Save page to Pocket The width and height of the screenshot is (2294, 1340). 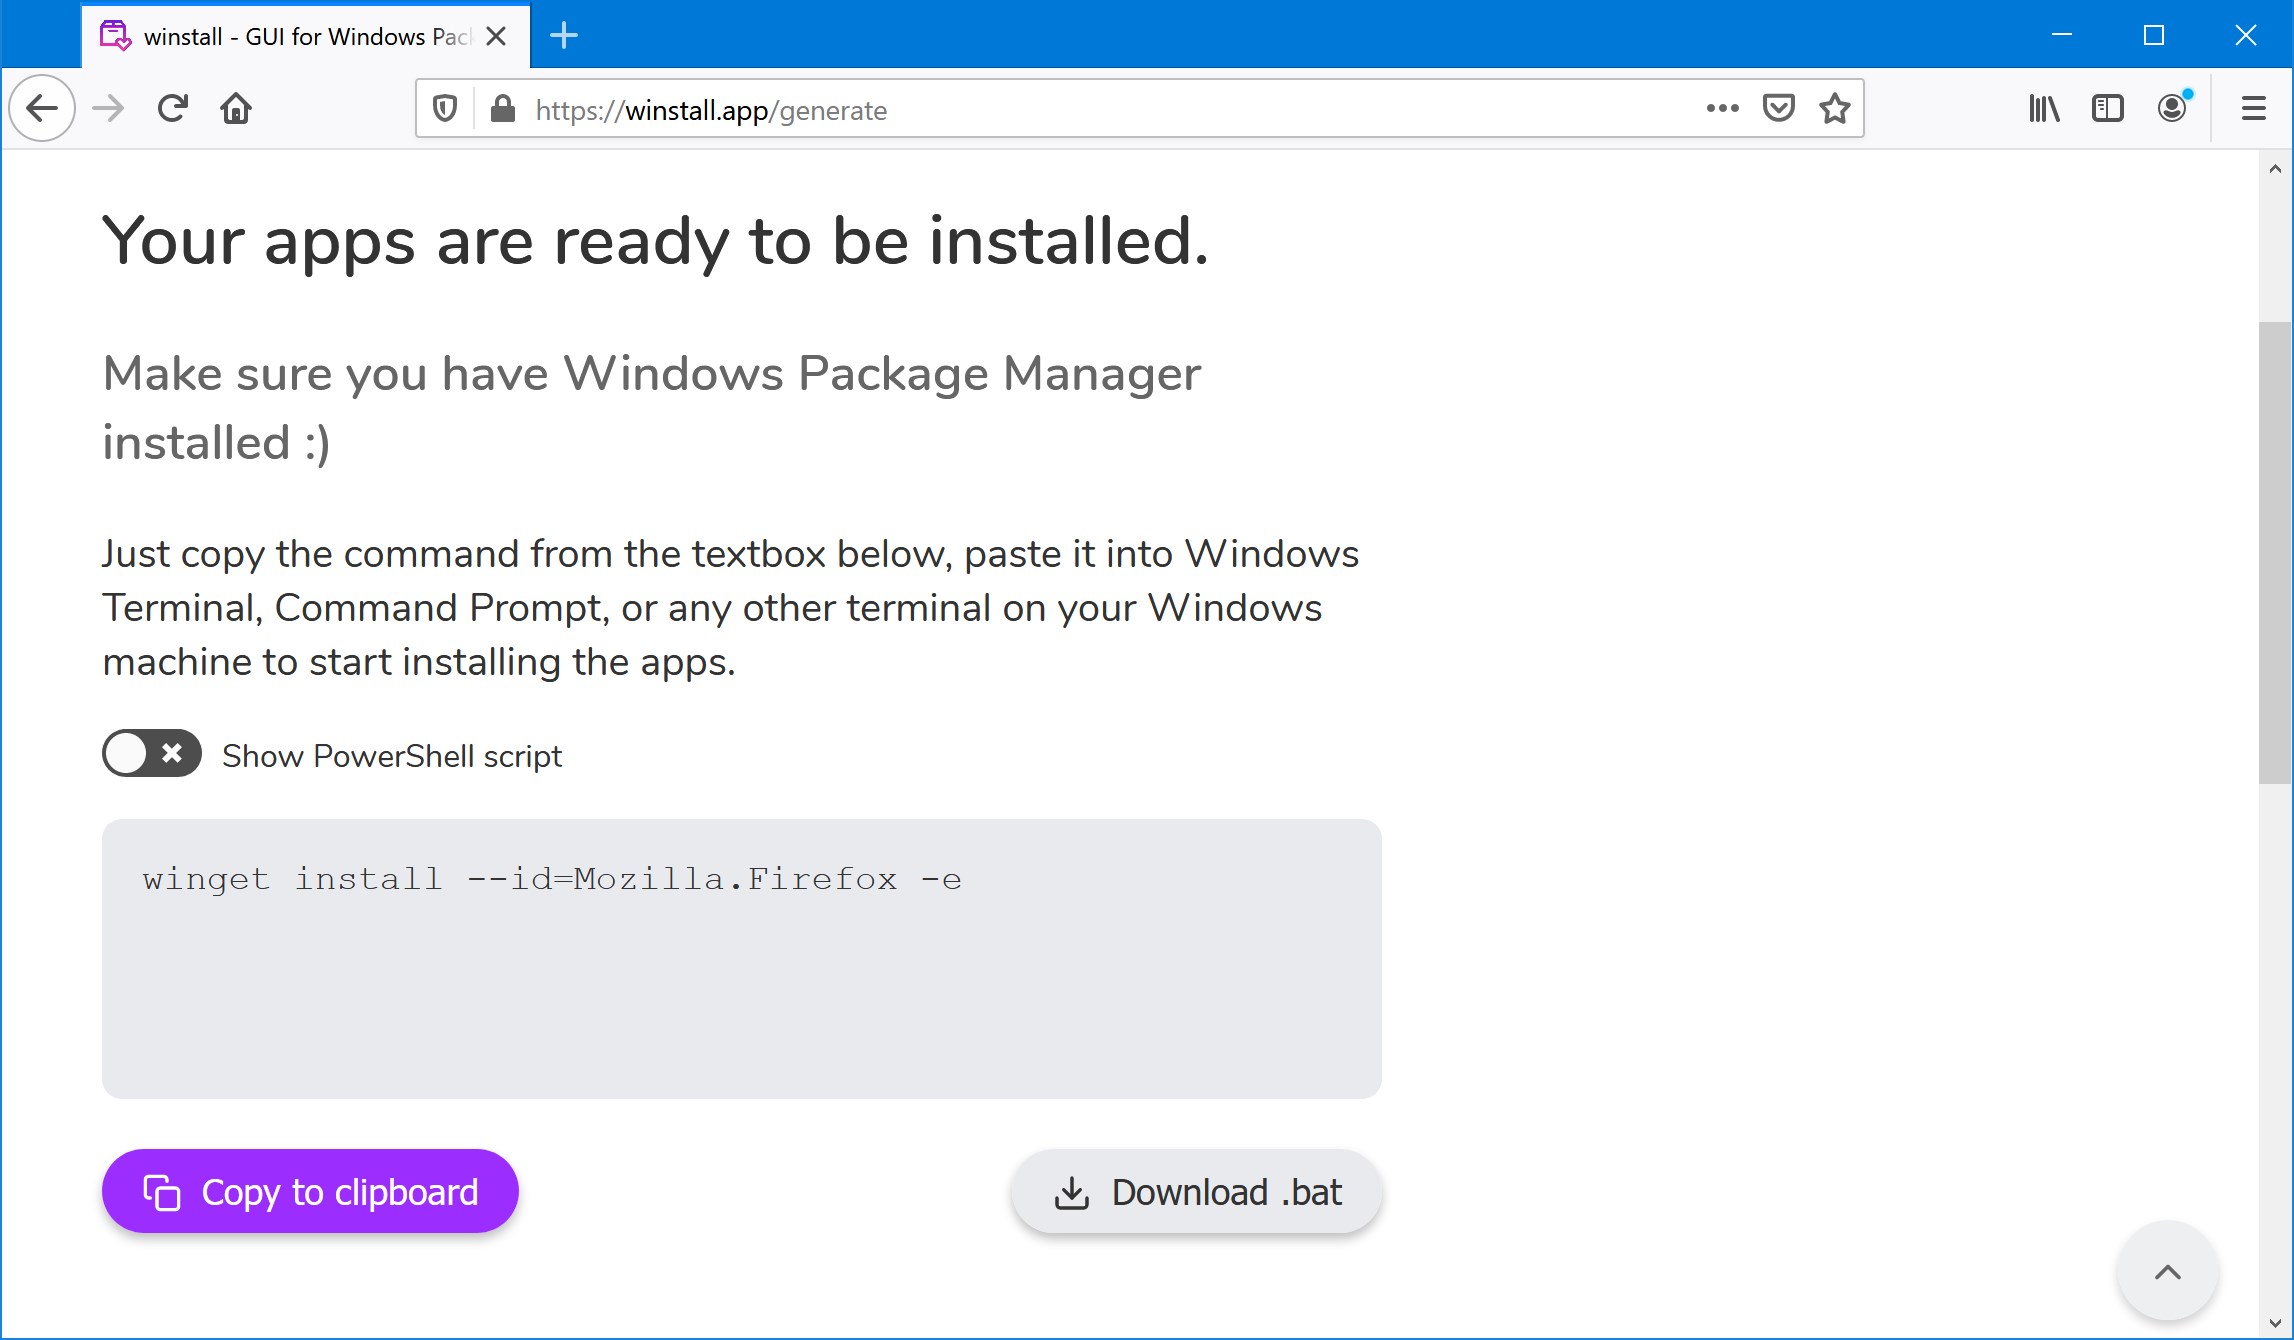(x=1778, y=108)
